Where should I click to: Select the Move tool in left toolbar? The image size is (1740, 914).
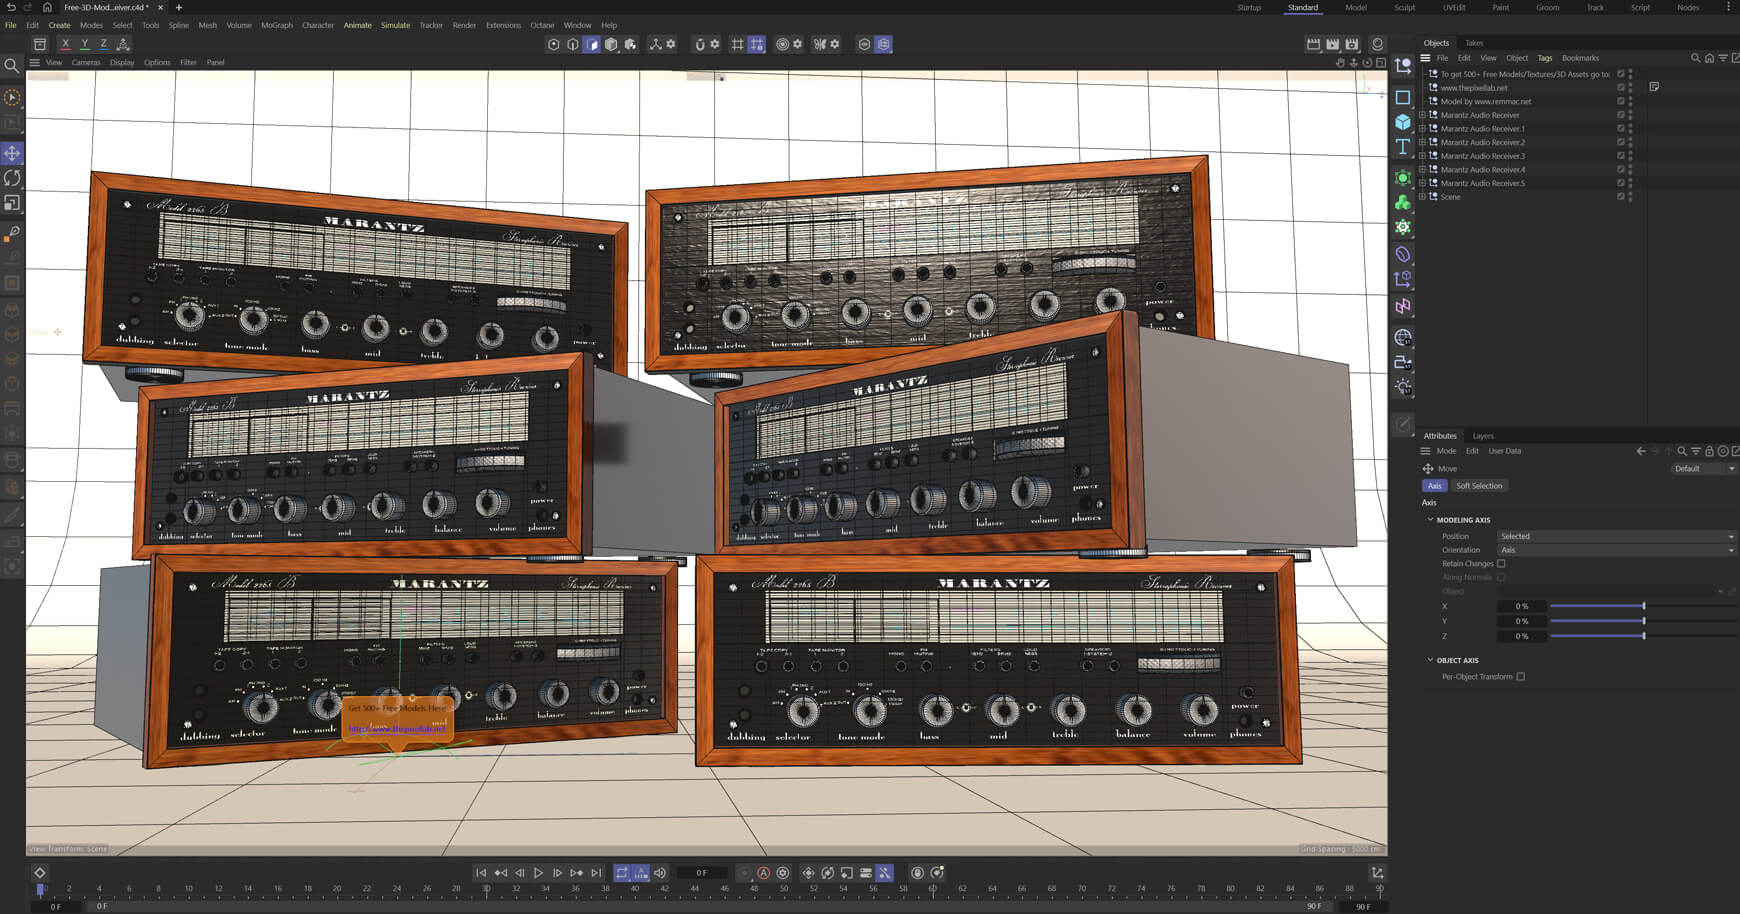pyautogui.click(x=12, y=153)
